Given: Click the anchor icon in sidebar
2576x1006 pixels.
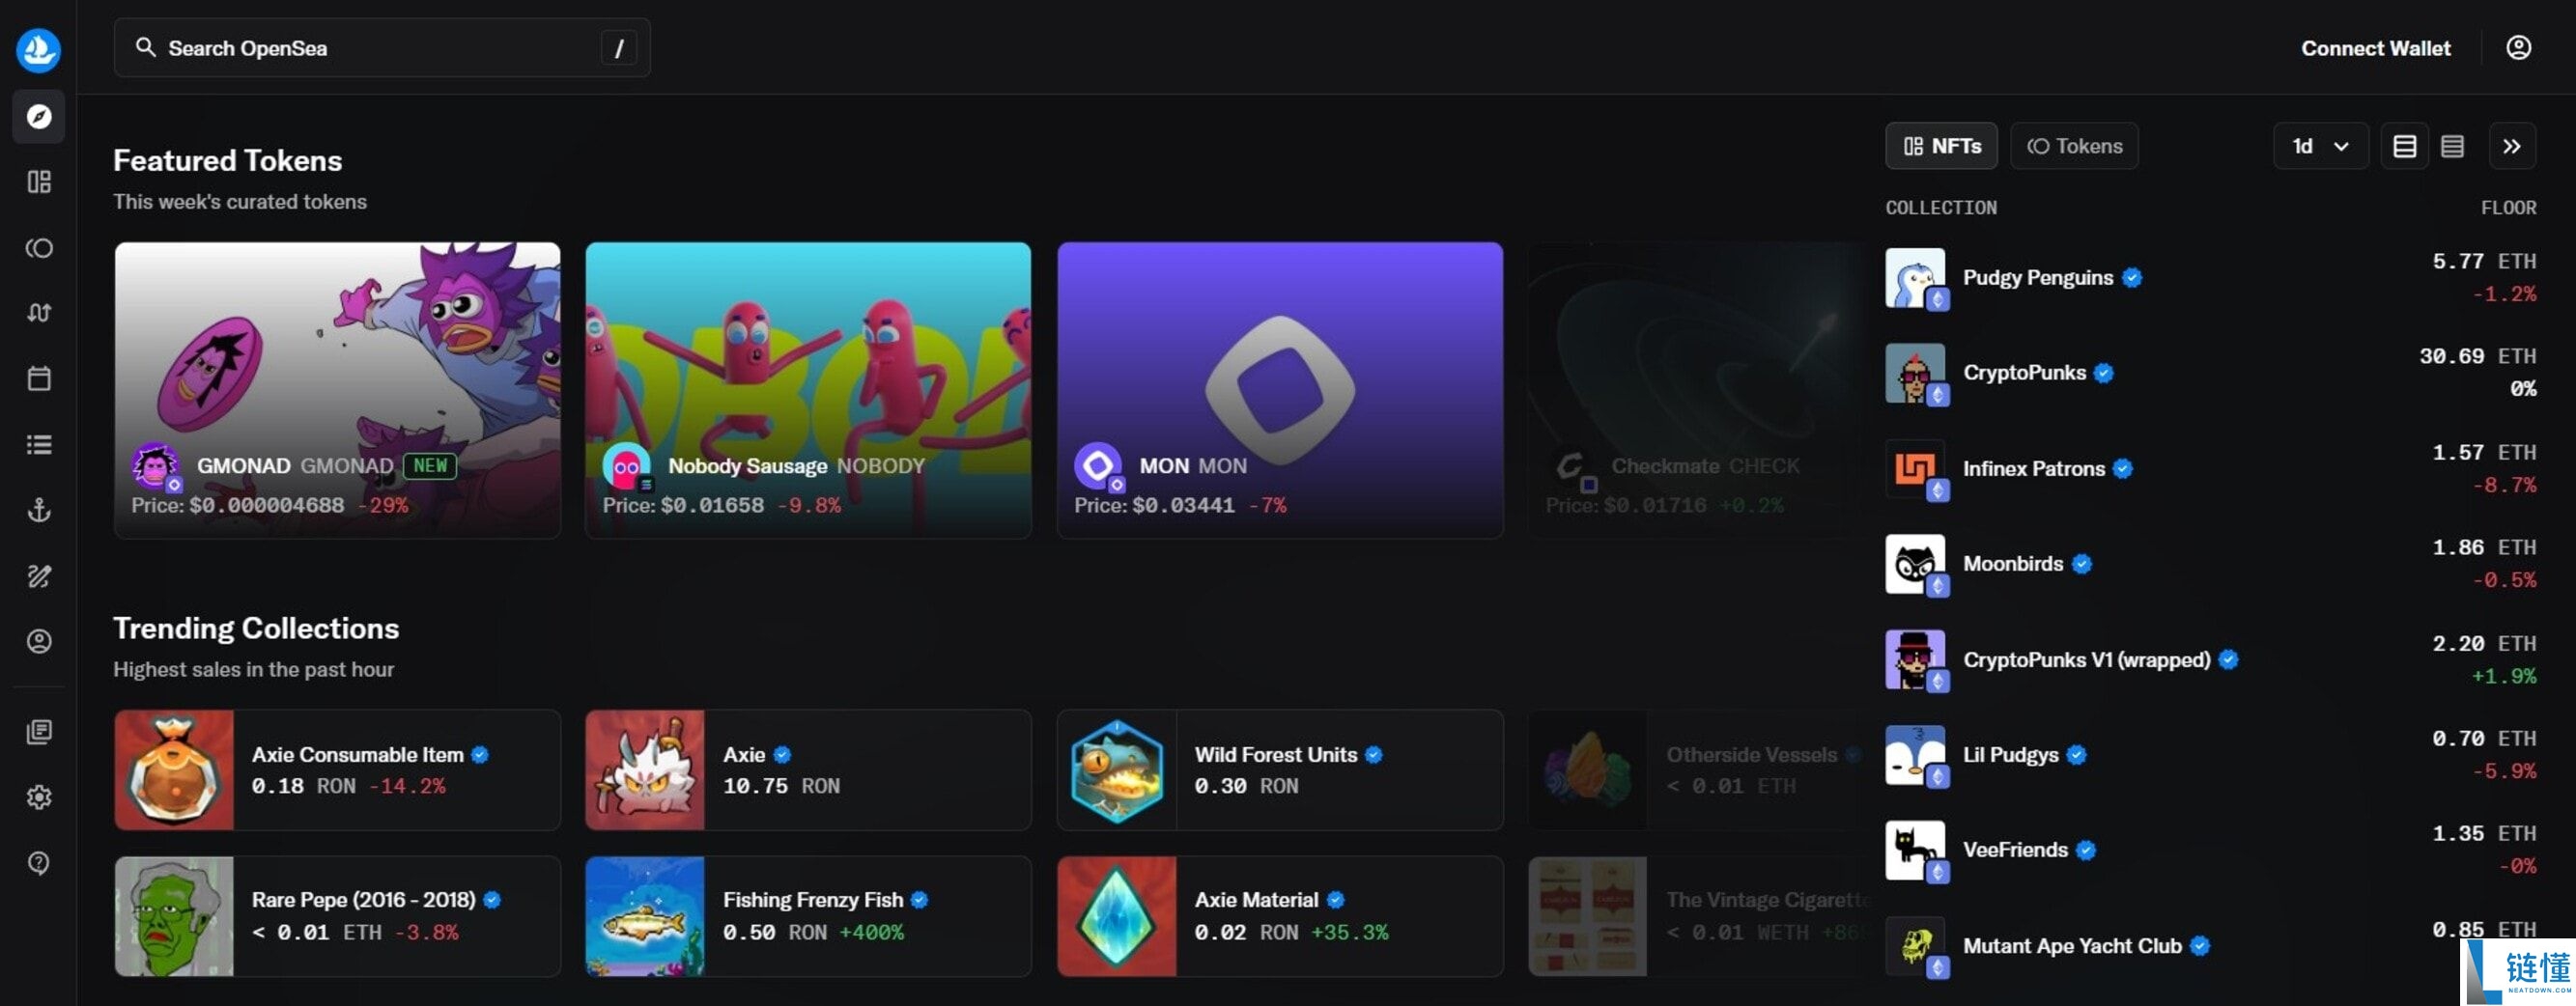Looking at the screenshot, I should pos(39,511).
